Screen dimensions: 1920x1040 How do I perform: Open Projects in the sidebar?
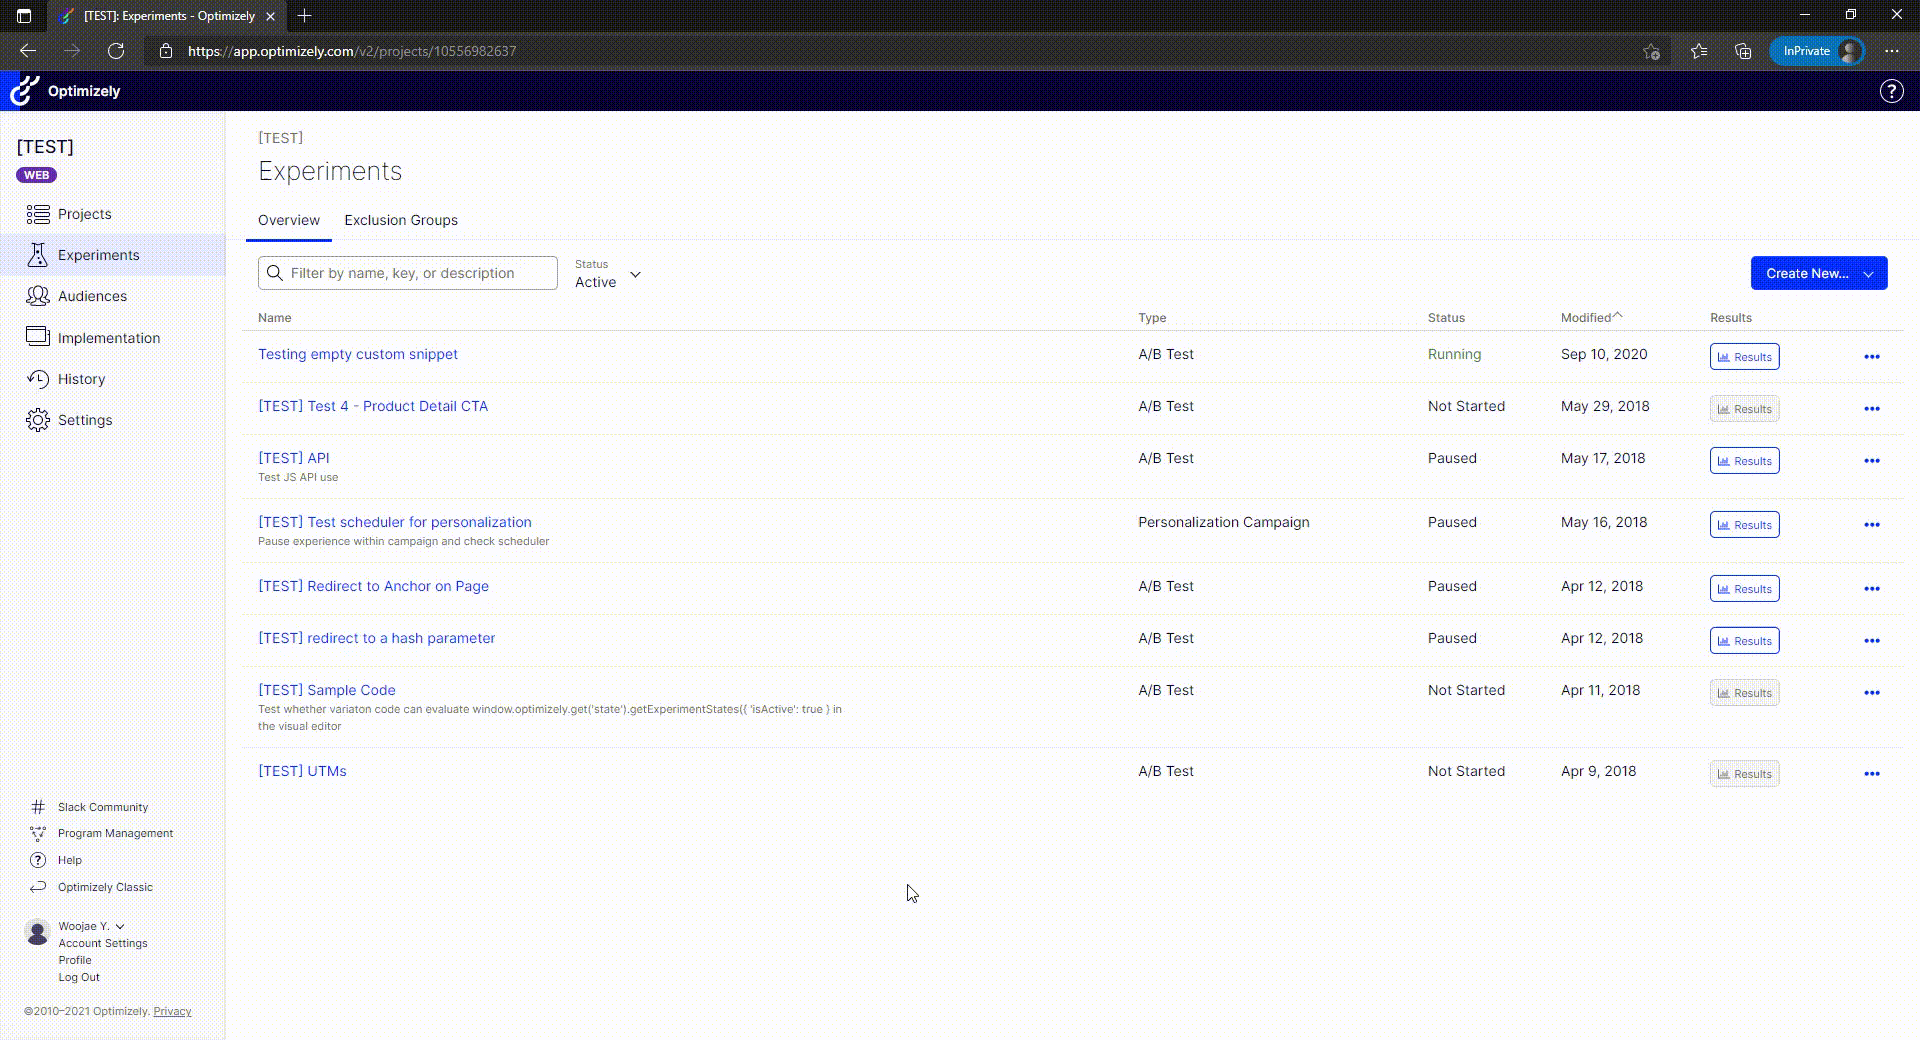(84, 214)
